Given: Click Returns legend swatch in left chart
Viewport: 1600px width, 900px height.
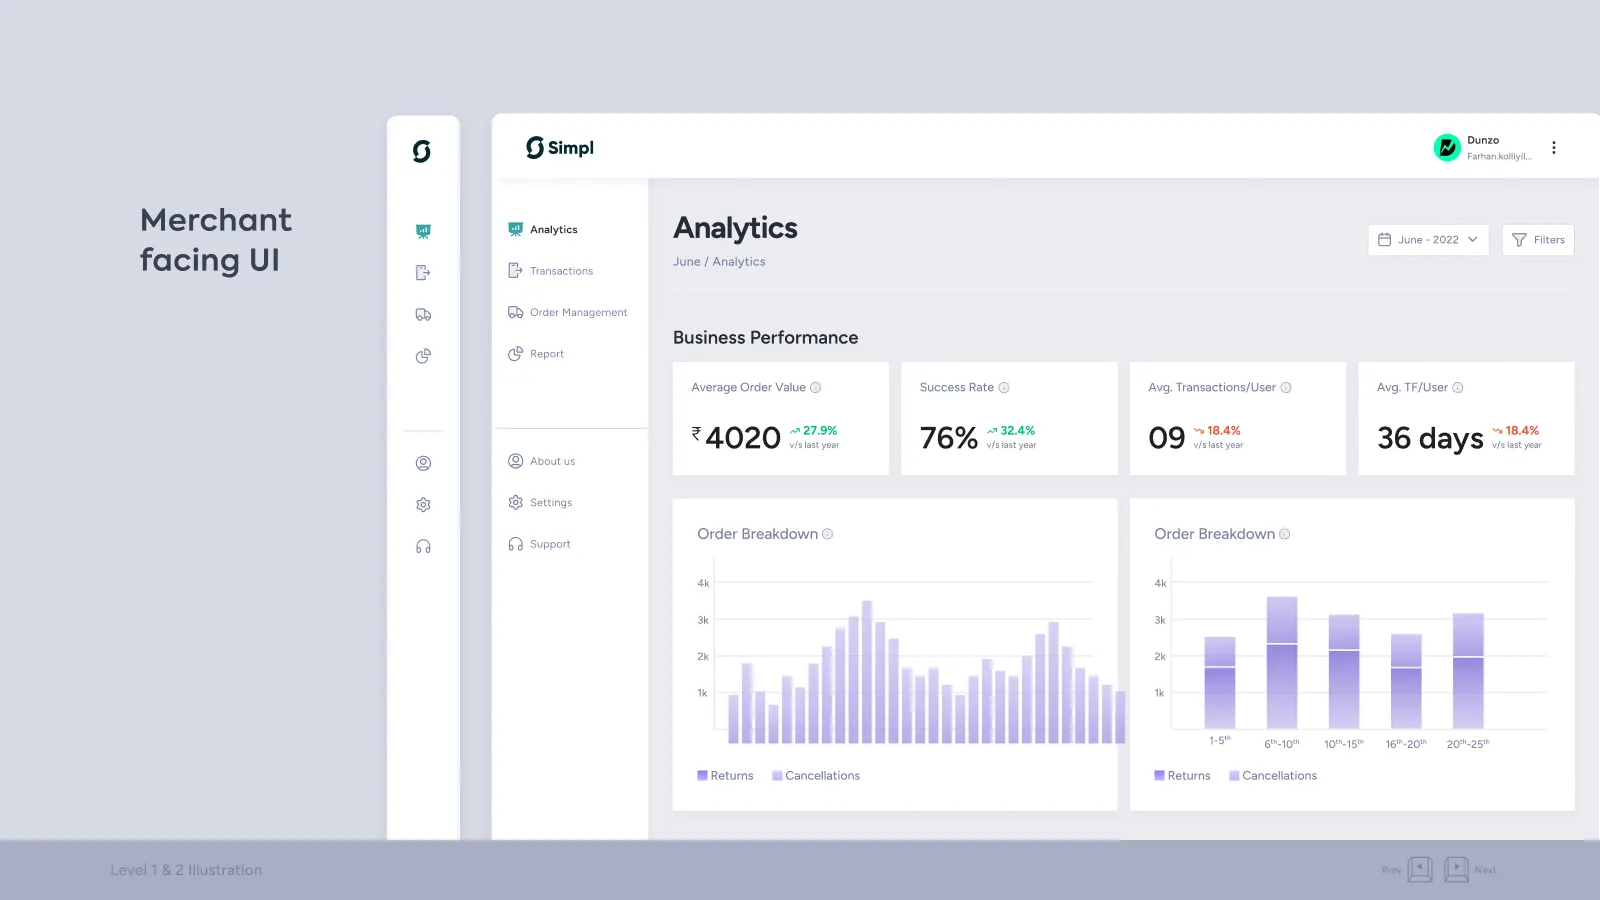Looking at the screenshot, I should coord(702,776).
